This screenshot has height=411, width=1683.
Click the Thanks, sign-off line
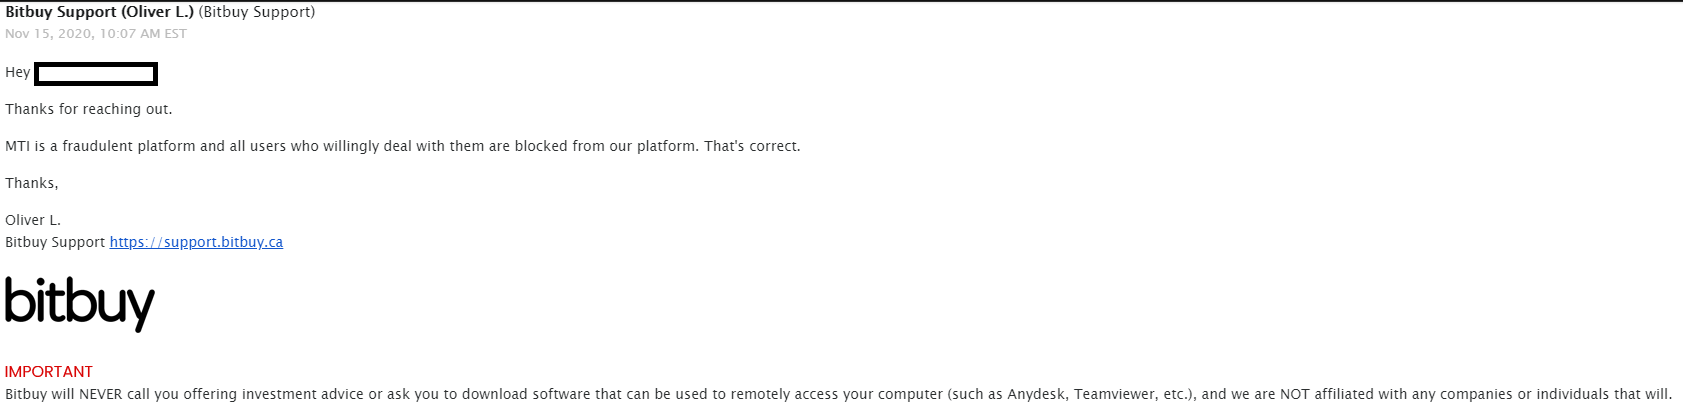click(x=32, y=183)
